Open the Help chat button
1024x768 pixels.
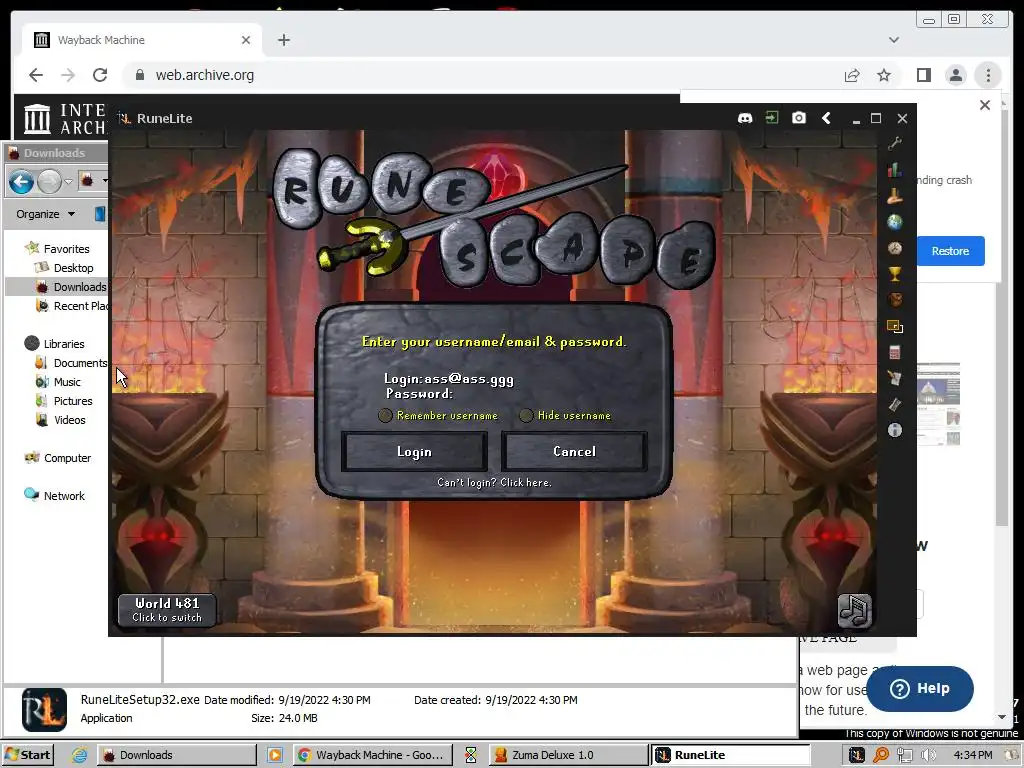point(920,688)
